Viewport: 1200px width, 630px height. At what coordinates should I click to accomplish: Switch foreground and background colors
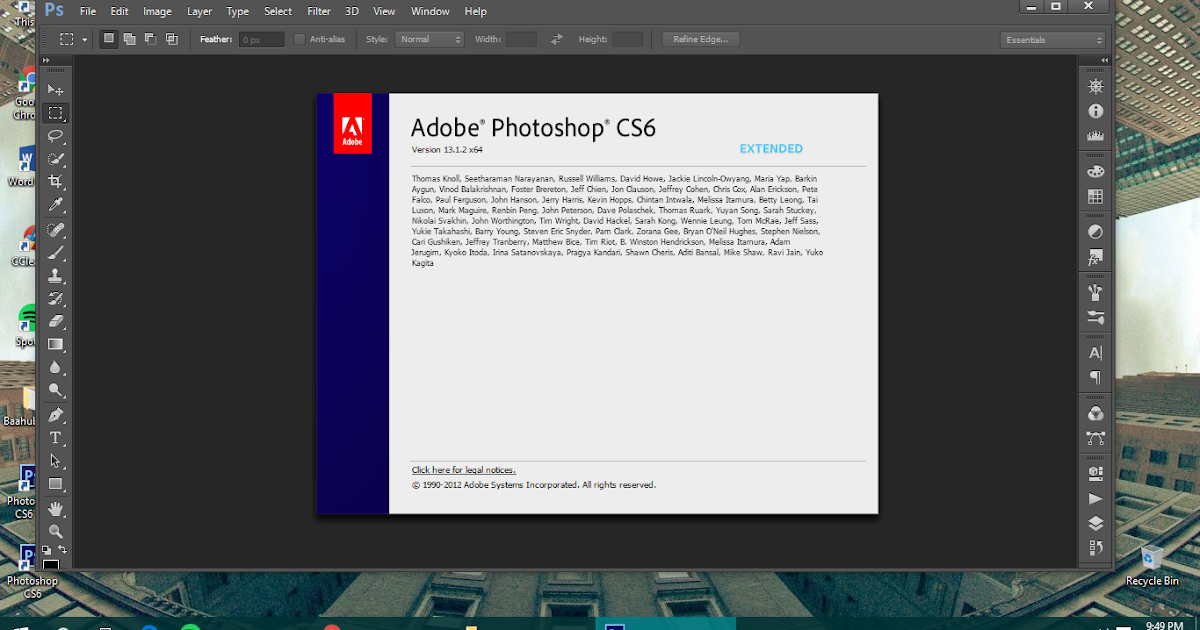click(63, 550)
